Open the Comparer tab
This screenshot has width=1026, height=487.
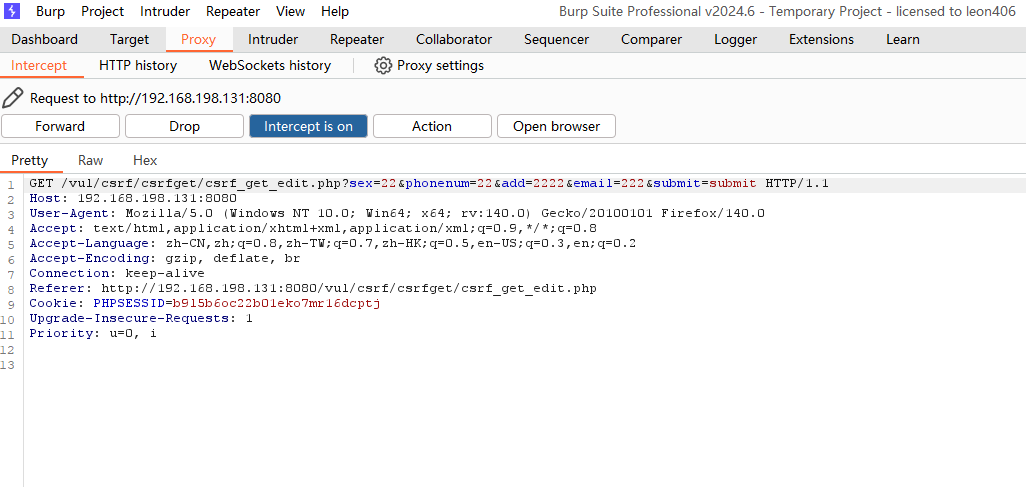pos(652,39)
